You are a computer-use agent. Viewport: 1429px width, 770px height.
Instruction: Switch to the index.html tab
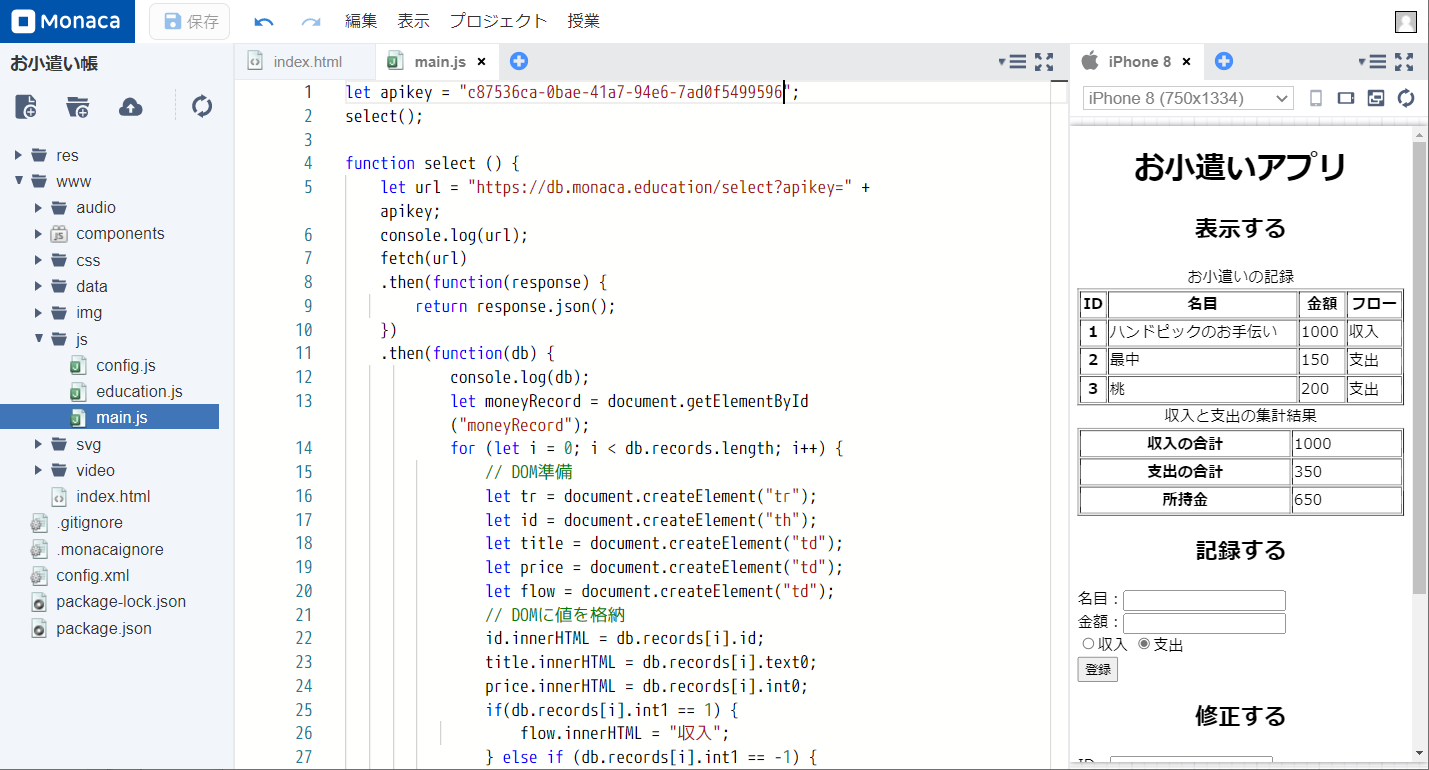click(307, 62)
